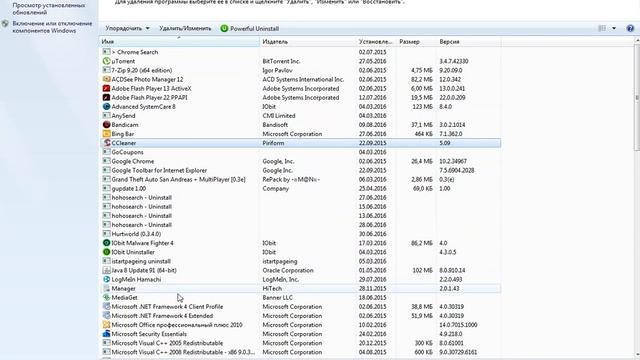Select the istartpageing uninstall entry

(300, 261)
